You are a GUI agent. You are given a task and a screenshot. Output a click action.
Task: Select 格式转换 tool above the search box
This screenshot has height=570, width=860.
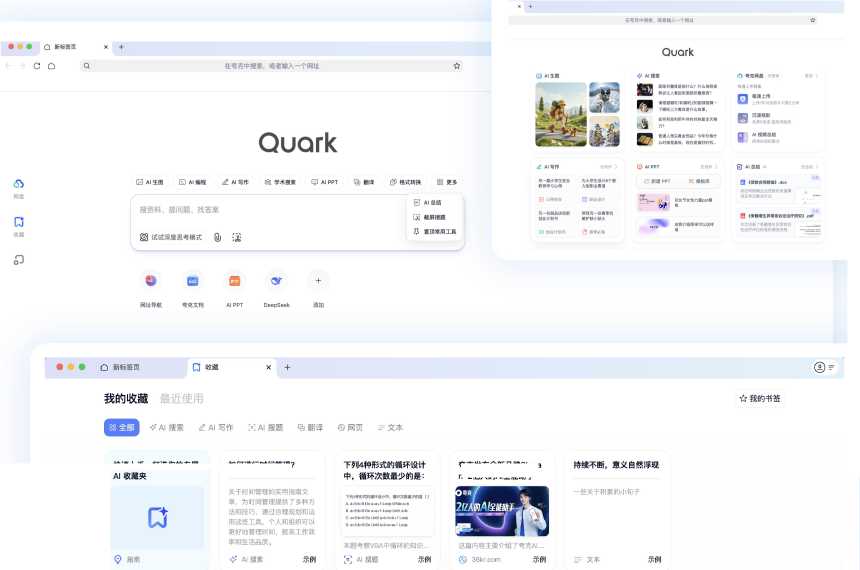tap(405, 182)
